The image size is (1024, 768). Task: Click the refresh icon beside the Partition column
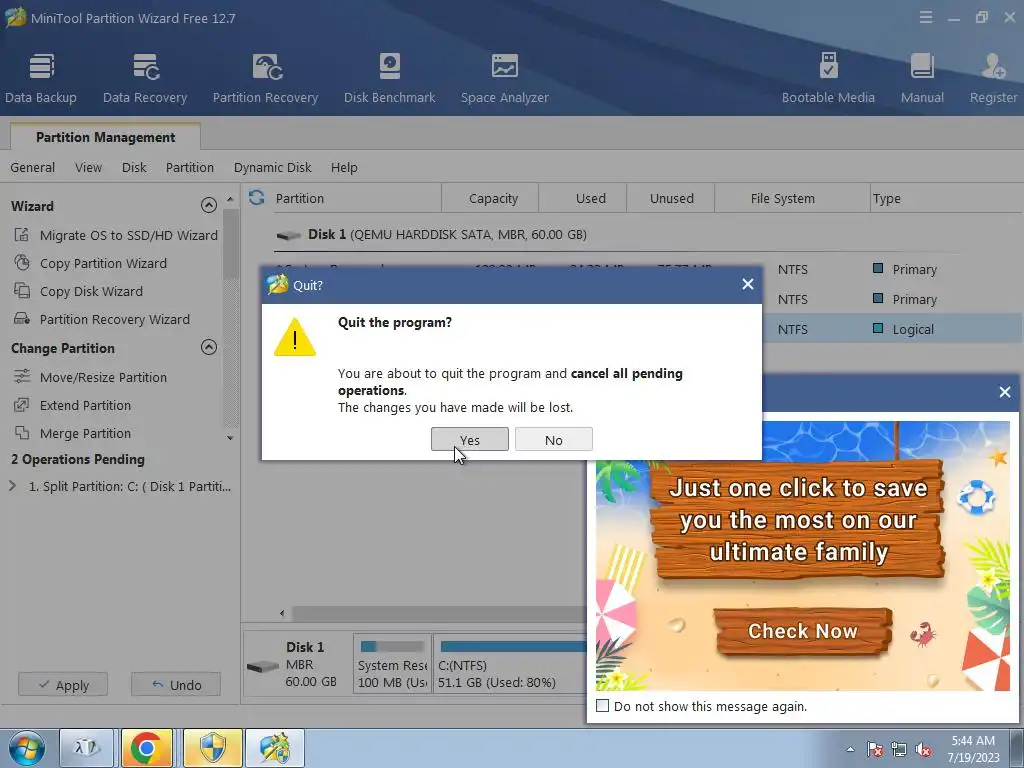257,197
